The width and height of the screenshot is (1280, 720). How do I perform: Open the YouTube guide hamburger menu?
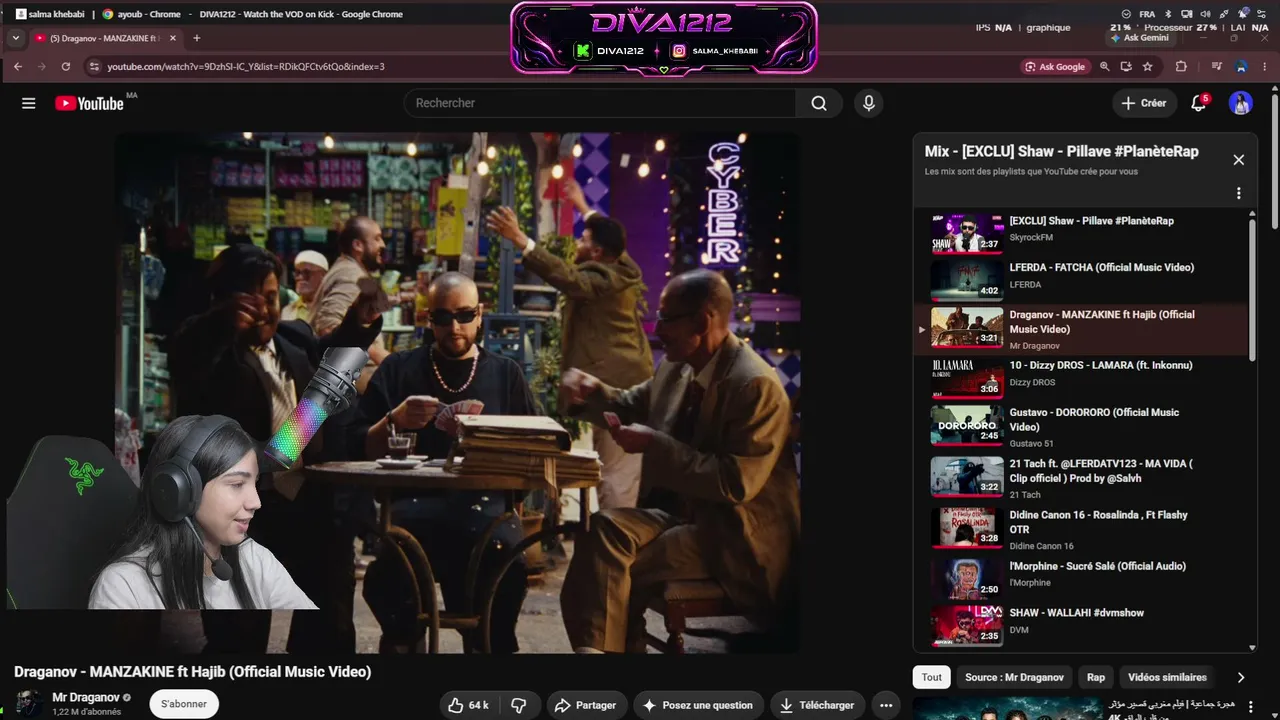[x=28, y=103]
